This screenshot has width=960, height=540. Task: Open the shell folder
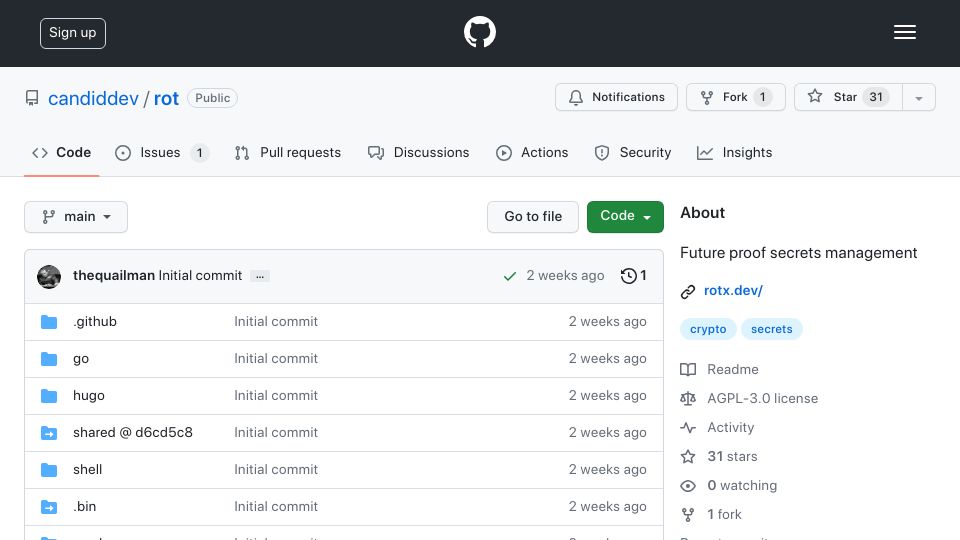(x=88, y=470)
